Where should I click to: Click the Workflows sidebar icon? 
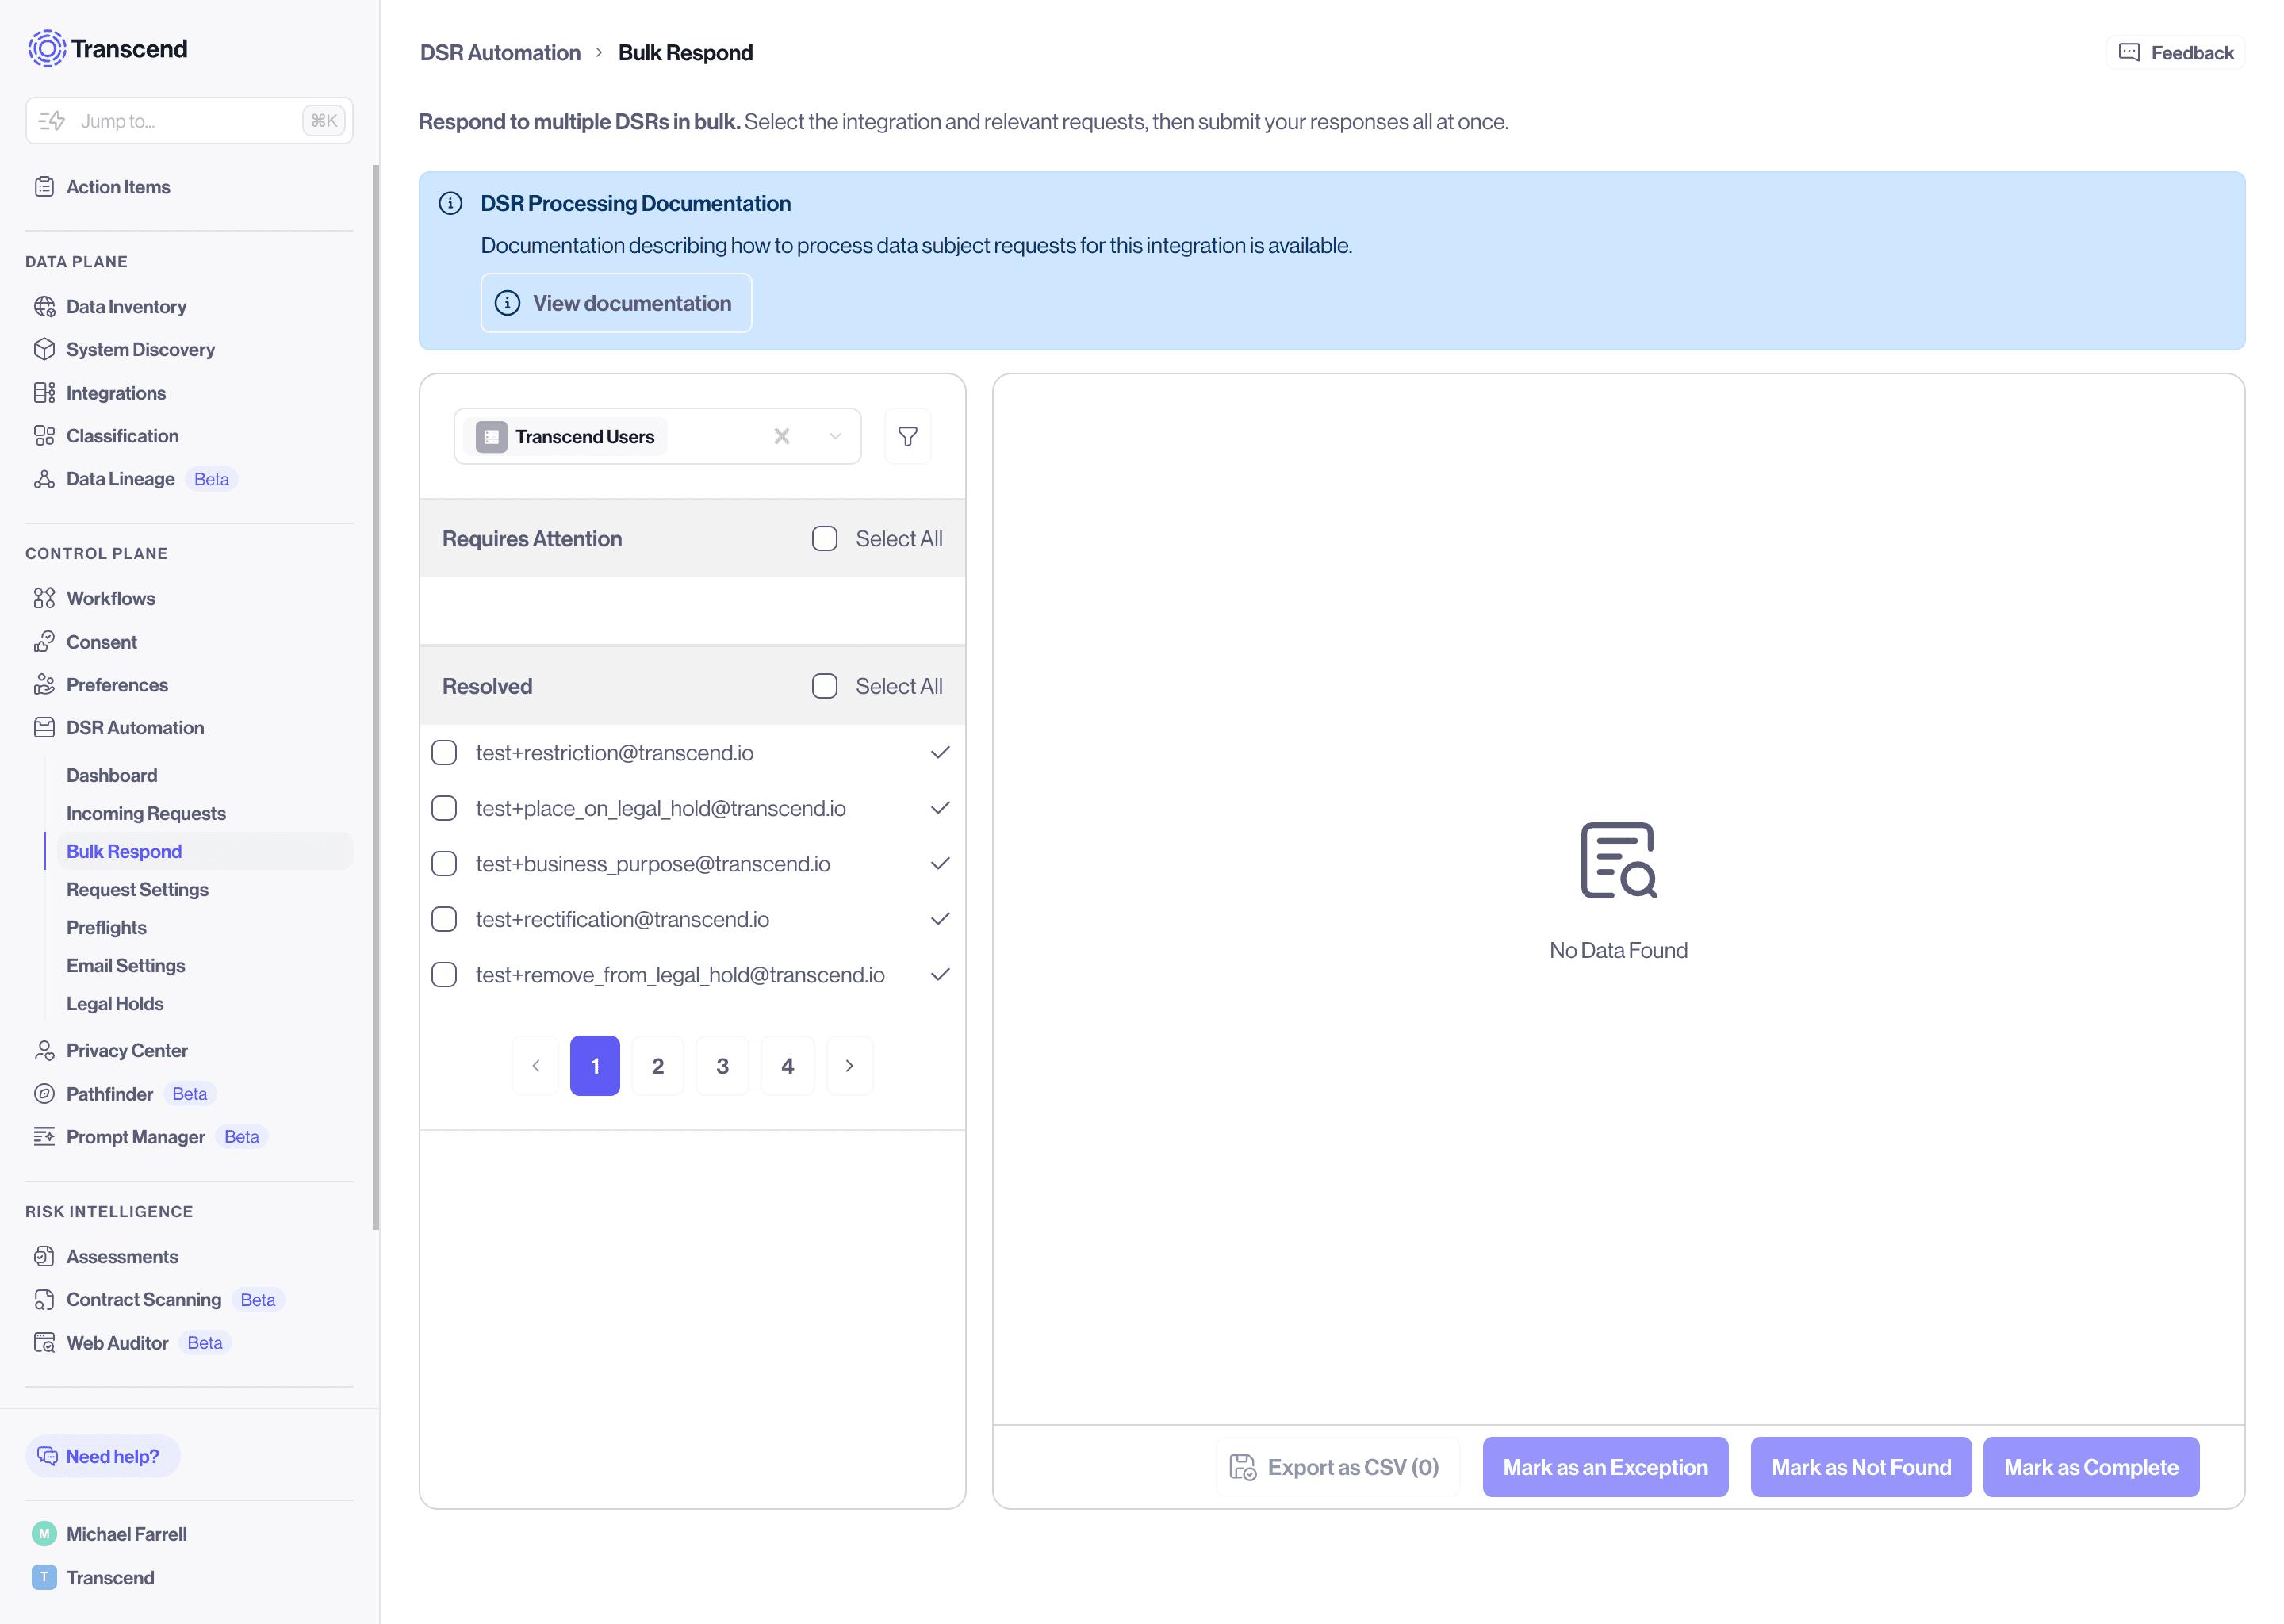(44, 598)
